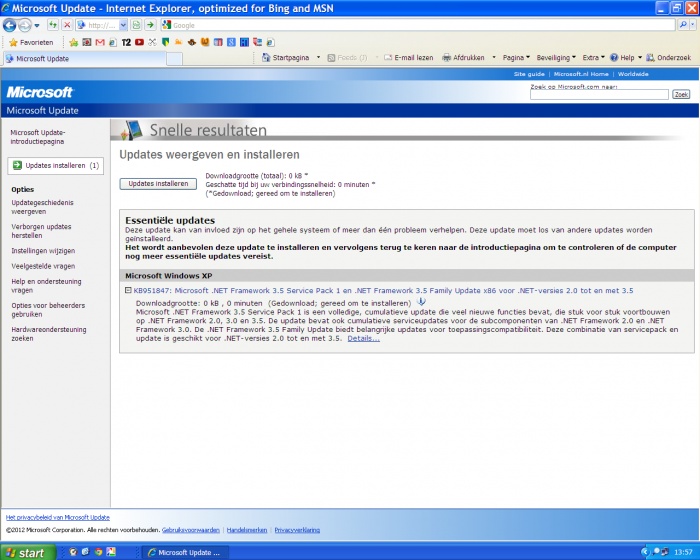
Task: Click the blue download arrow icon
Action: [x=421, y=302]
